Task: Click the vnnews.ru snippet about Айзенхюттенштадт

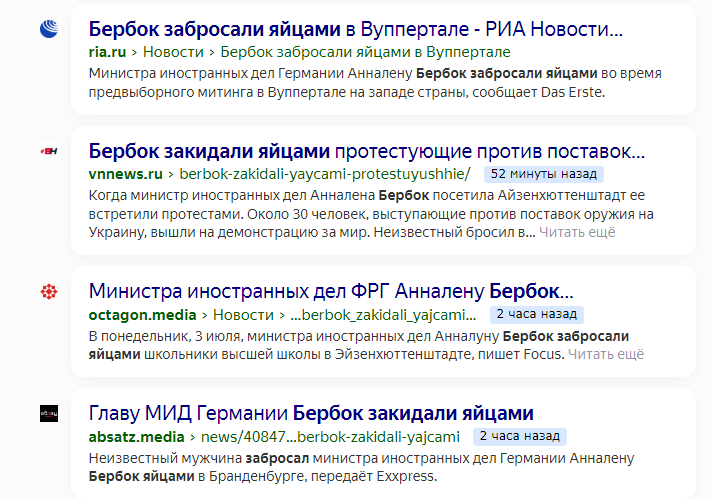Action: 371,213
